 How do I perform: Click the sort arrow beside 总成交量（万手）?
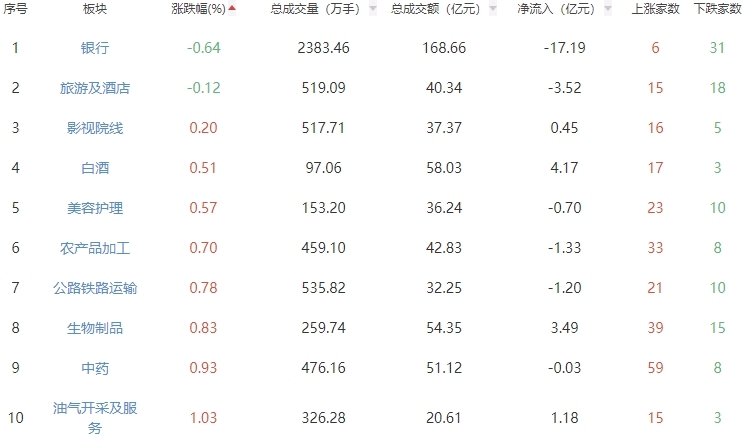click(x=373, y=9)
